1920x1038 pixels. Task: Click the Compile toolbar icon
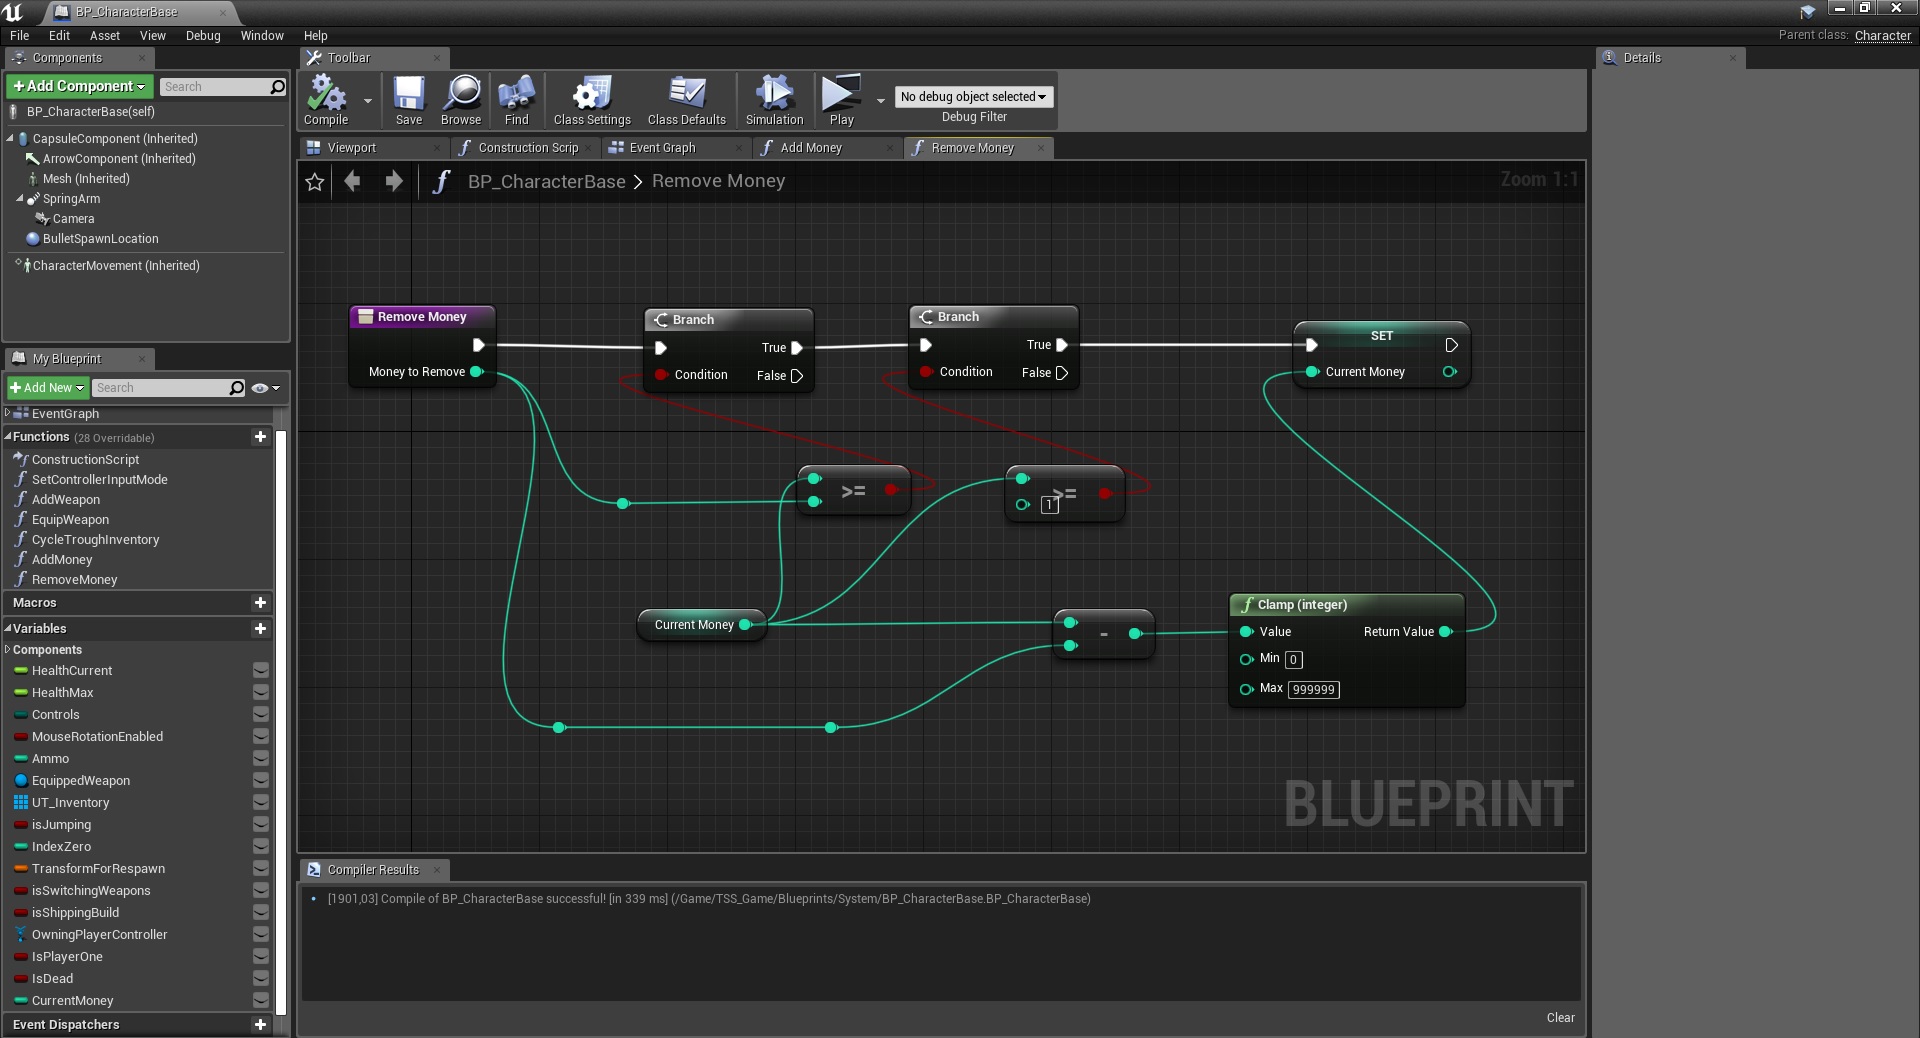pyautogui.click(x=326, y=99)
